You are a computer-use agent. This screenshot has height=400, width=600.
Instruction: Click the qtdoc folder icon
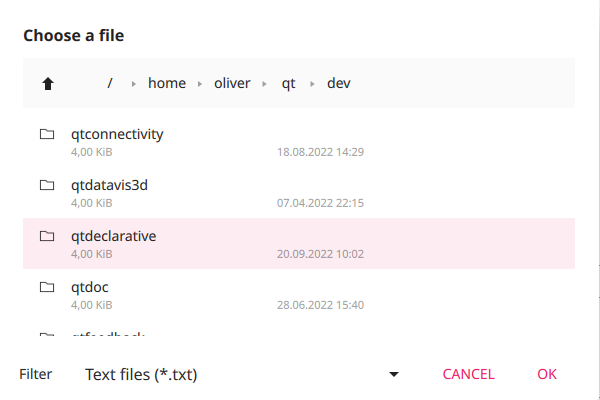coord(47,287)
